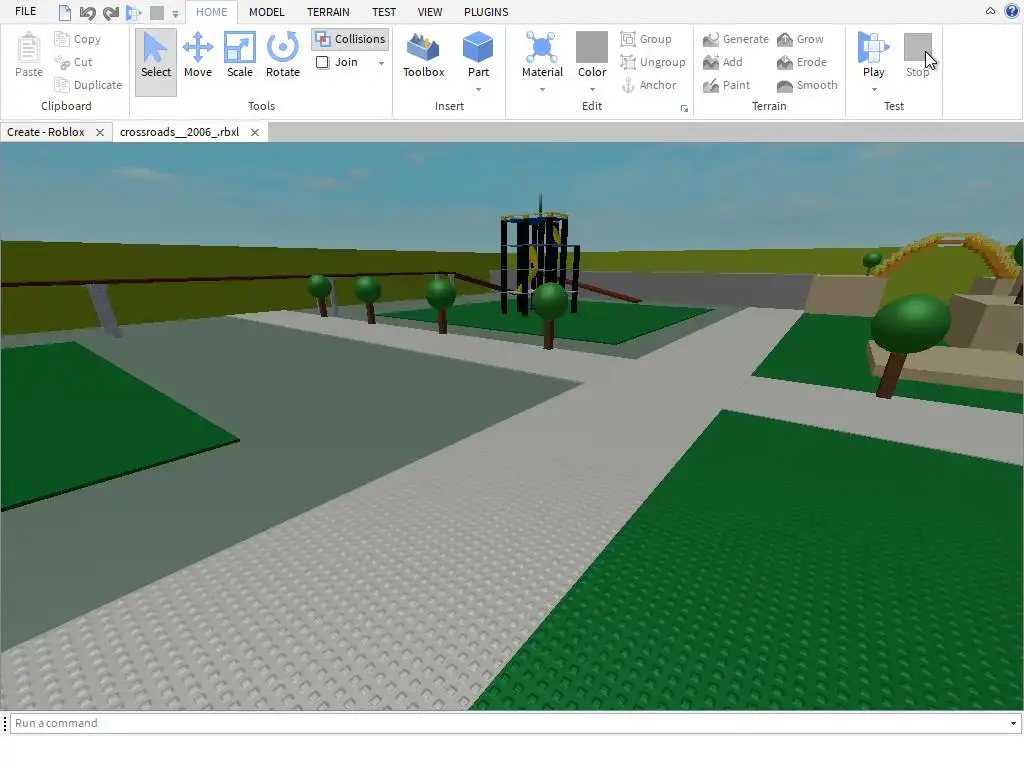1024x768 pixels.
Task: Open the Toolbox panel
Action: (423, 56)
